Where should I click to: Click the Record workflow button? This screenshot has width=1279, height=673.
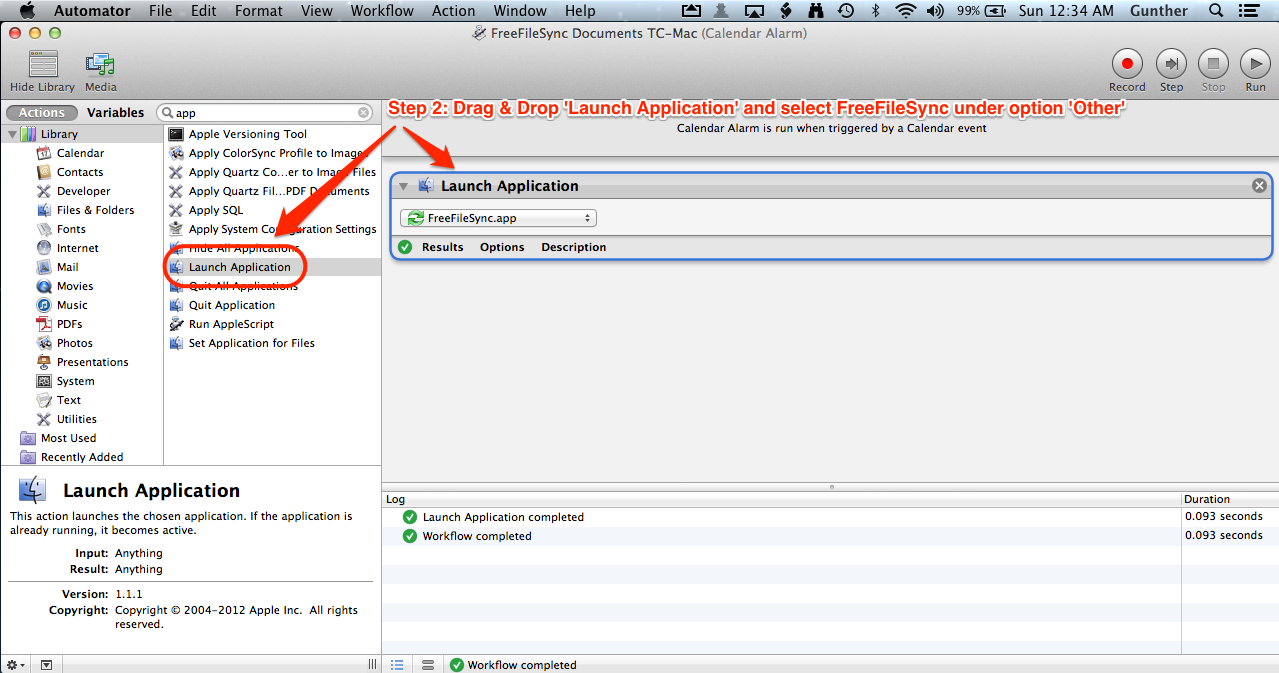pyautogui.click(x=1126, y=65)
